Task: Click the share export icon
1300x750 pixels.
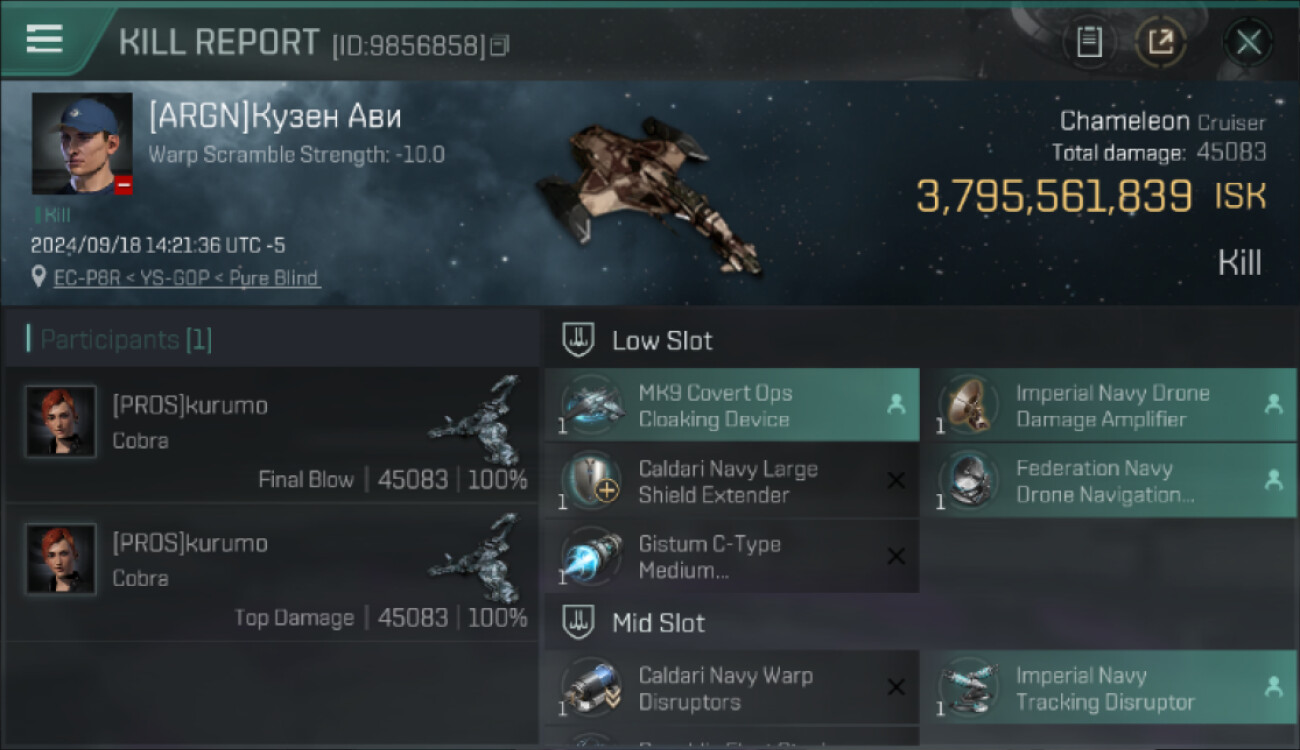Action: coord(1160,42)
